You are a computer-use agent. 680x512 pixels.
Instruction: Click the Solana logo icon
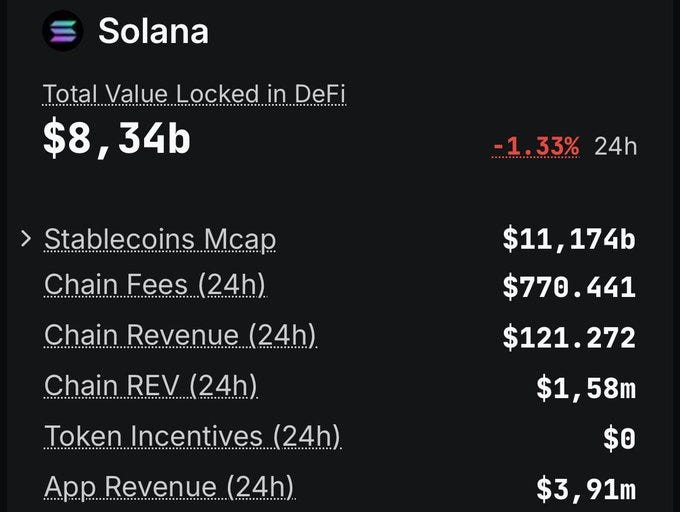(x=63, y=31)
